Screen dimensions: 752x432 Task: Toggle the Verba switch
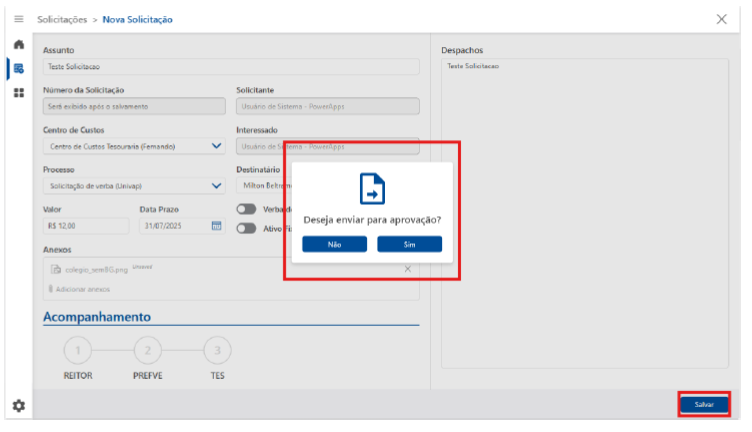coord(246,209)
